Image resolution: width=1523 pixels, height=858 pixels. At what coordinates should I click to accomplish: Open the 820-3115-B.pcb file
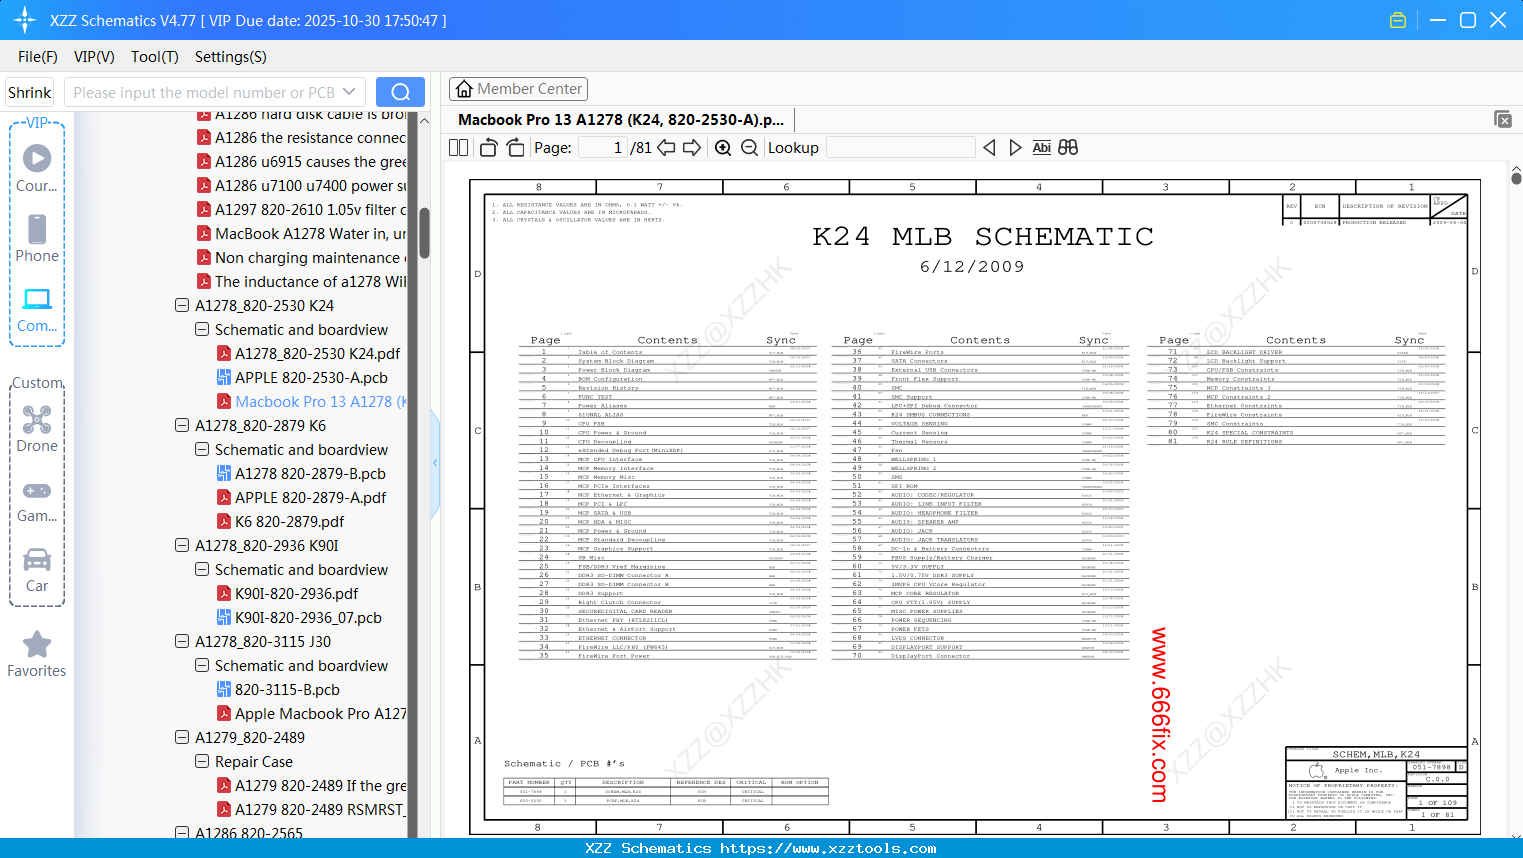click(x=287, y=690)
